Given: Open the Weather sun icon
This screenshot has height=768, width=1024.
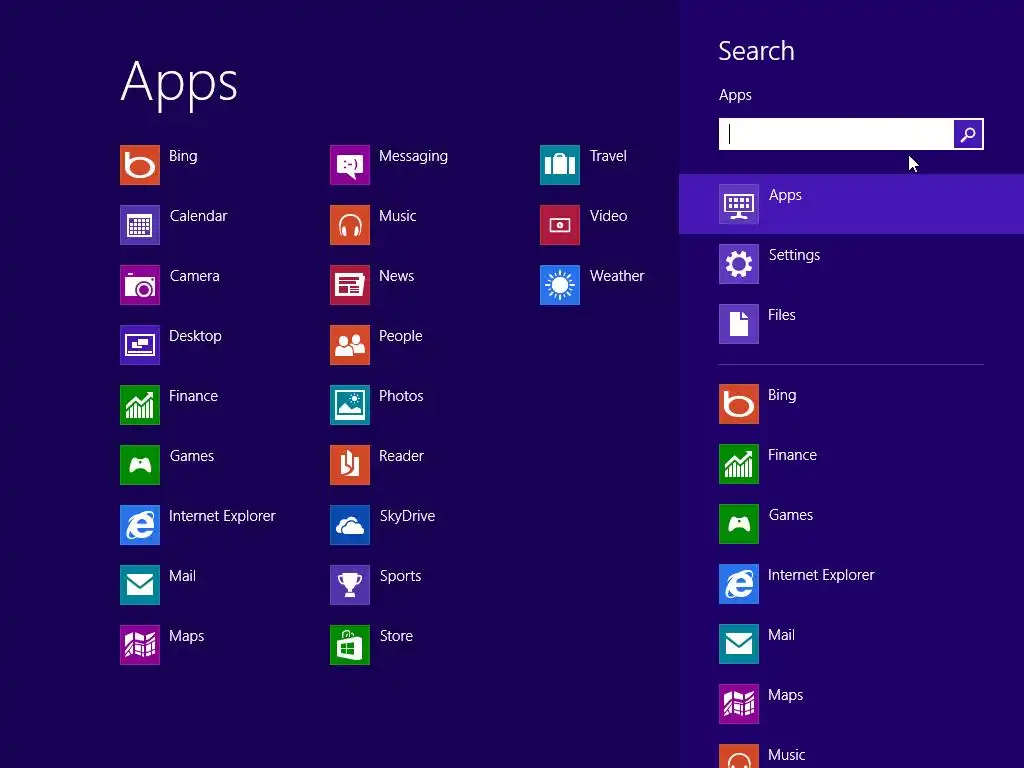Looking at the screenshot, I should [x=560, y=285].
